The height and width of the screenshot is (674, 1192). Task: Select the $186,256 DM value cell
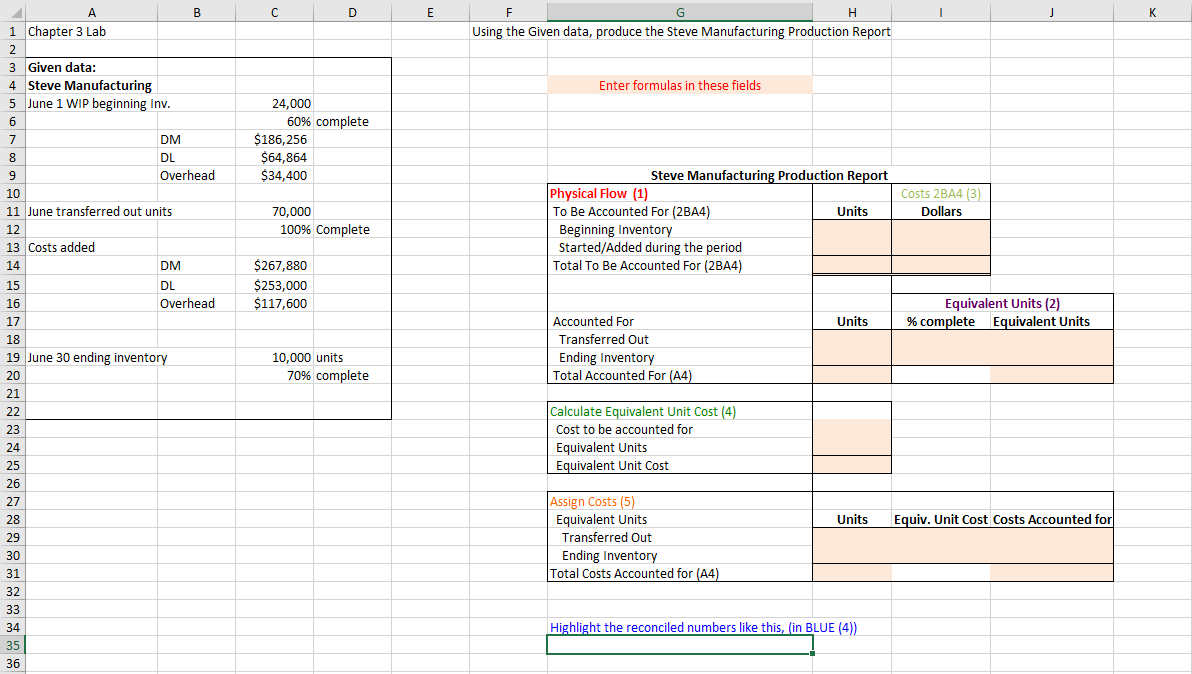[x=274, y=139]
